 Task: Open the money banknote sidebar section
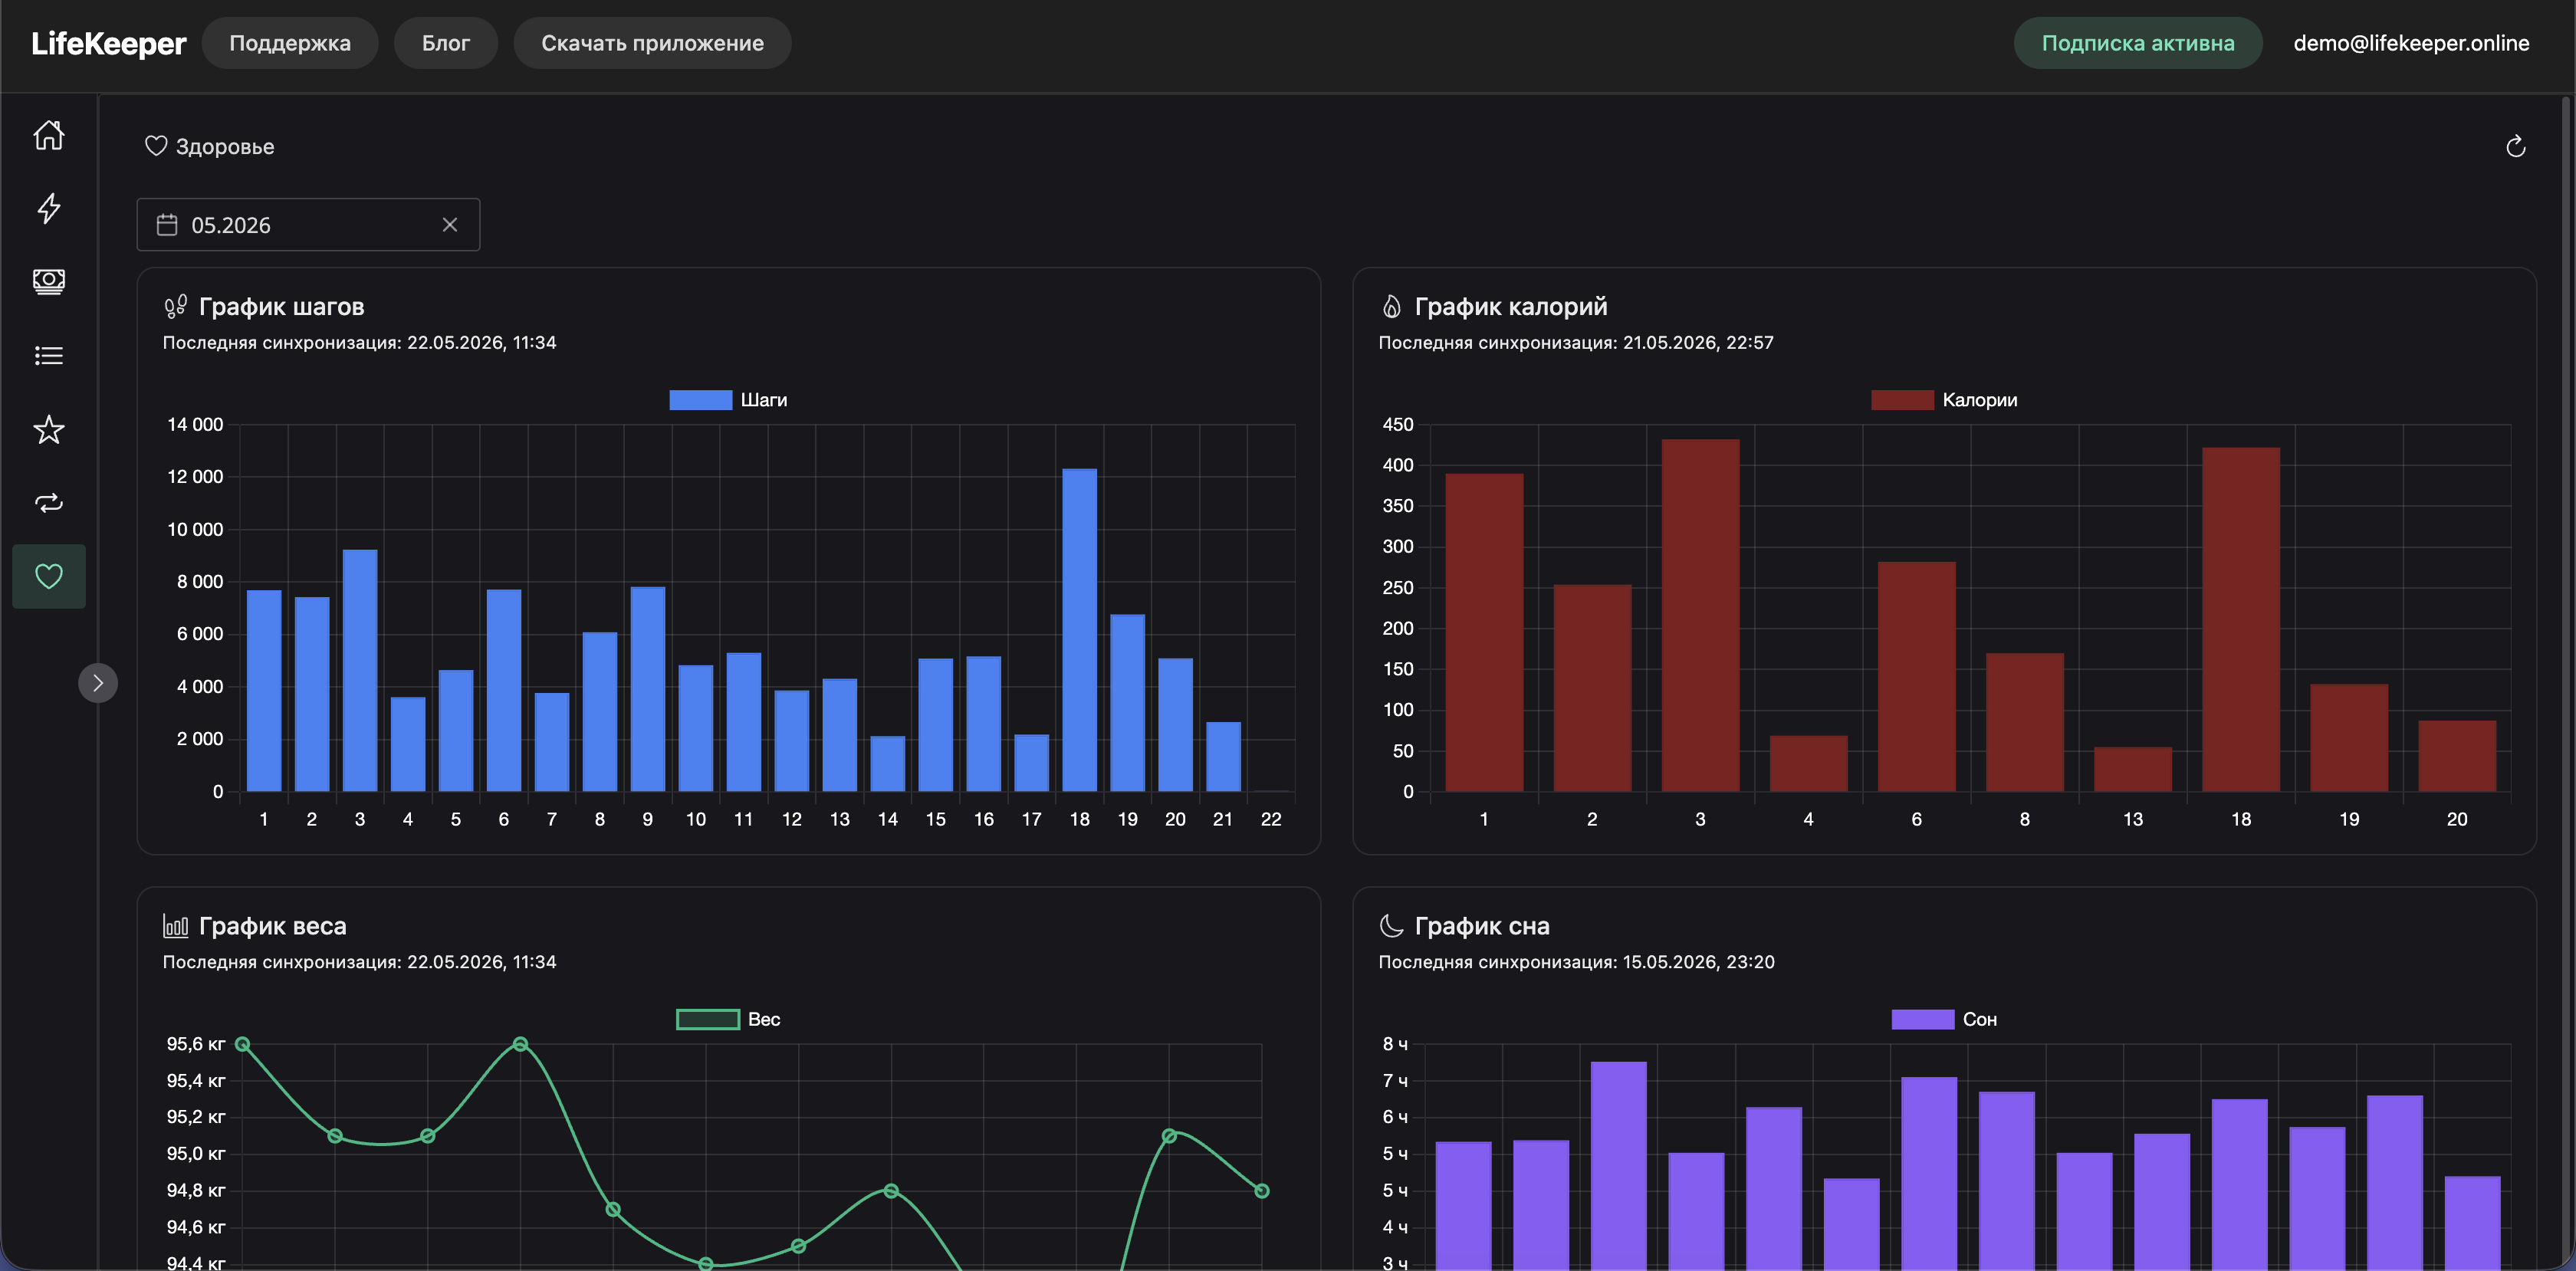click(49, 281)
